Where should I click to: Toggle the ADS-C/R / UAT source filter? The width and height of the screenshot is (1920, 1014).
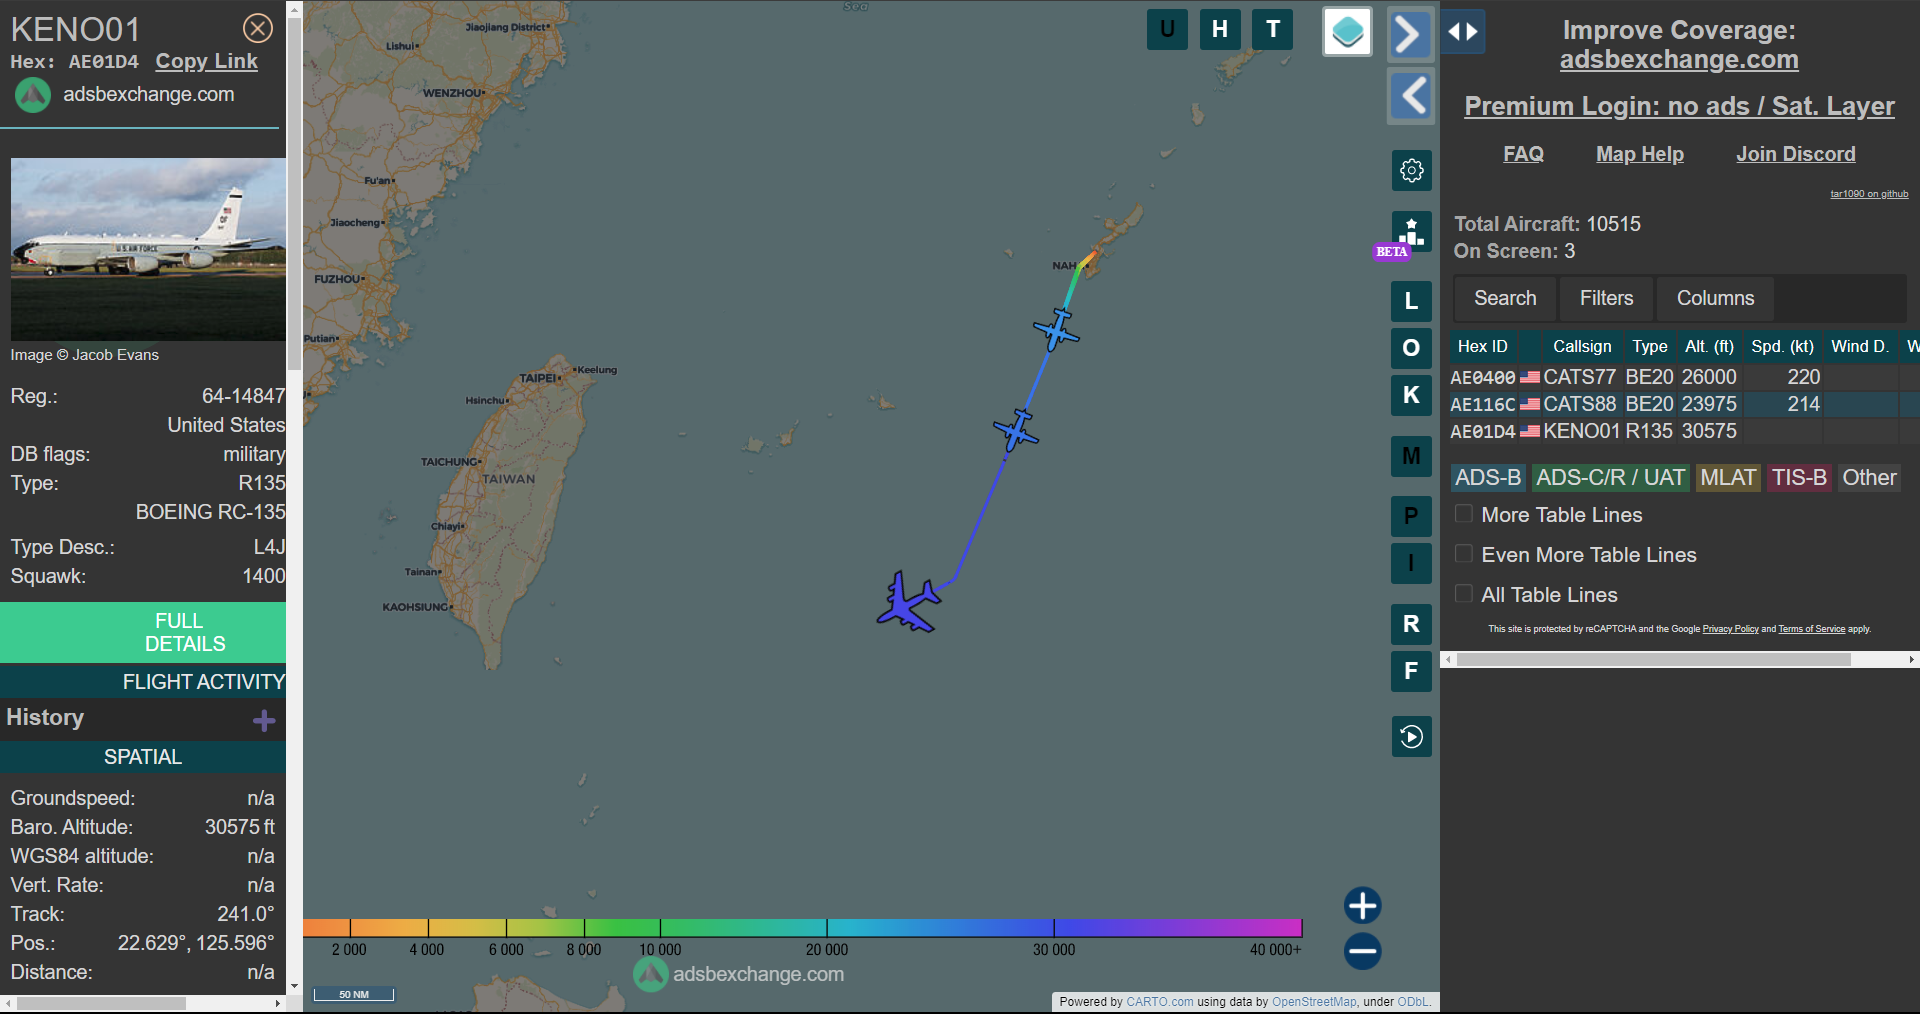[1610, 478]
